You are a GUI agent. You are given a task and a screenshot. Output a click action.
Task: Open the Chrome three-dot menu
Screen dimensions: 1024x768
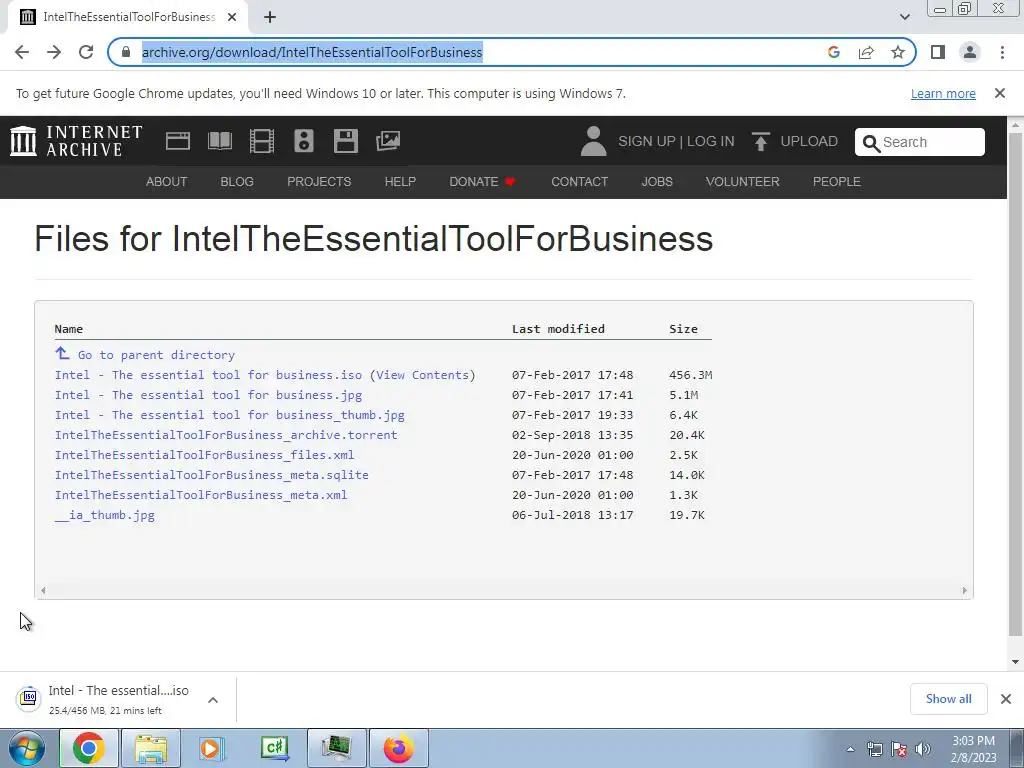1002,52
